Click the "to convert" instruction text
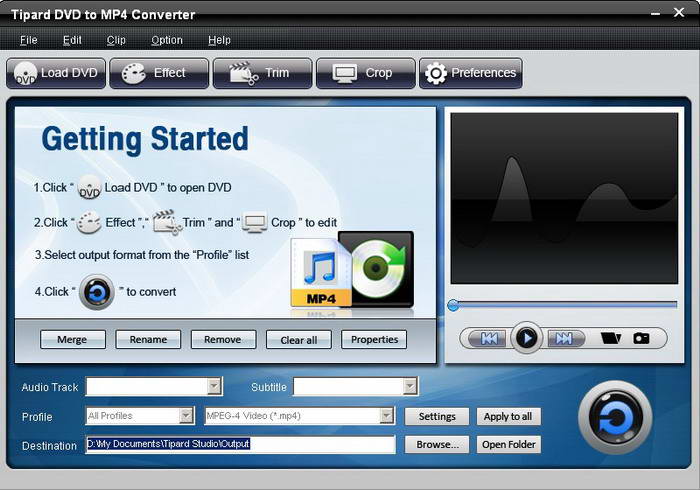This screenshot has height=490, width=700. point(151,292)
